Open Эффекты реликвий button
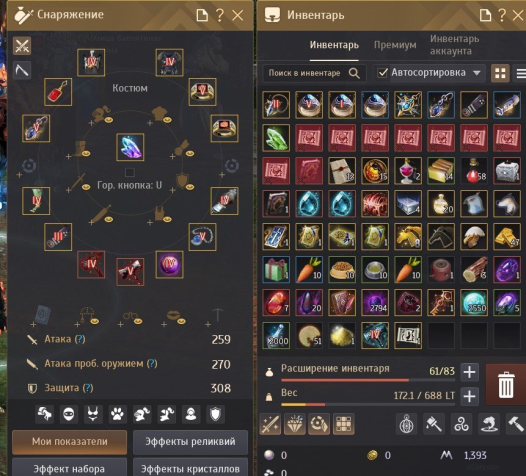Image resolution: width=526 pixels, height=476 pixels. [190, 441]
